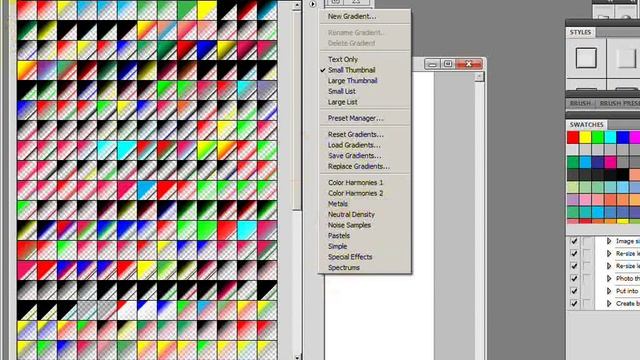Load the Metals gradient set
The height and width of the screenshot is (360, 640).
click(x=338, y=204)
